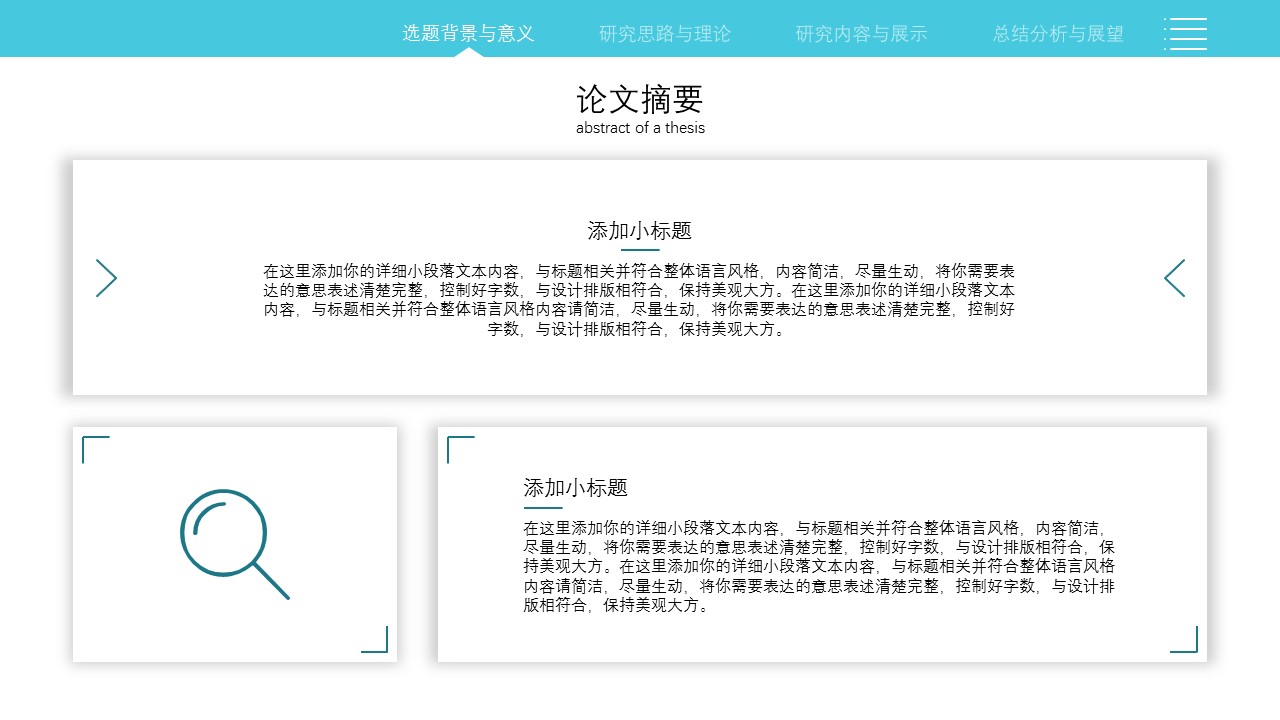This screenshot has width=1280, height=720.
Task: Switch to the 研究思路与理论 tab
Action: point(665,33)
